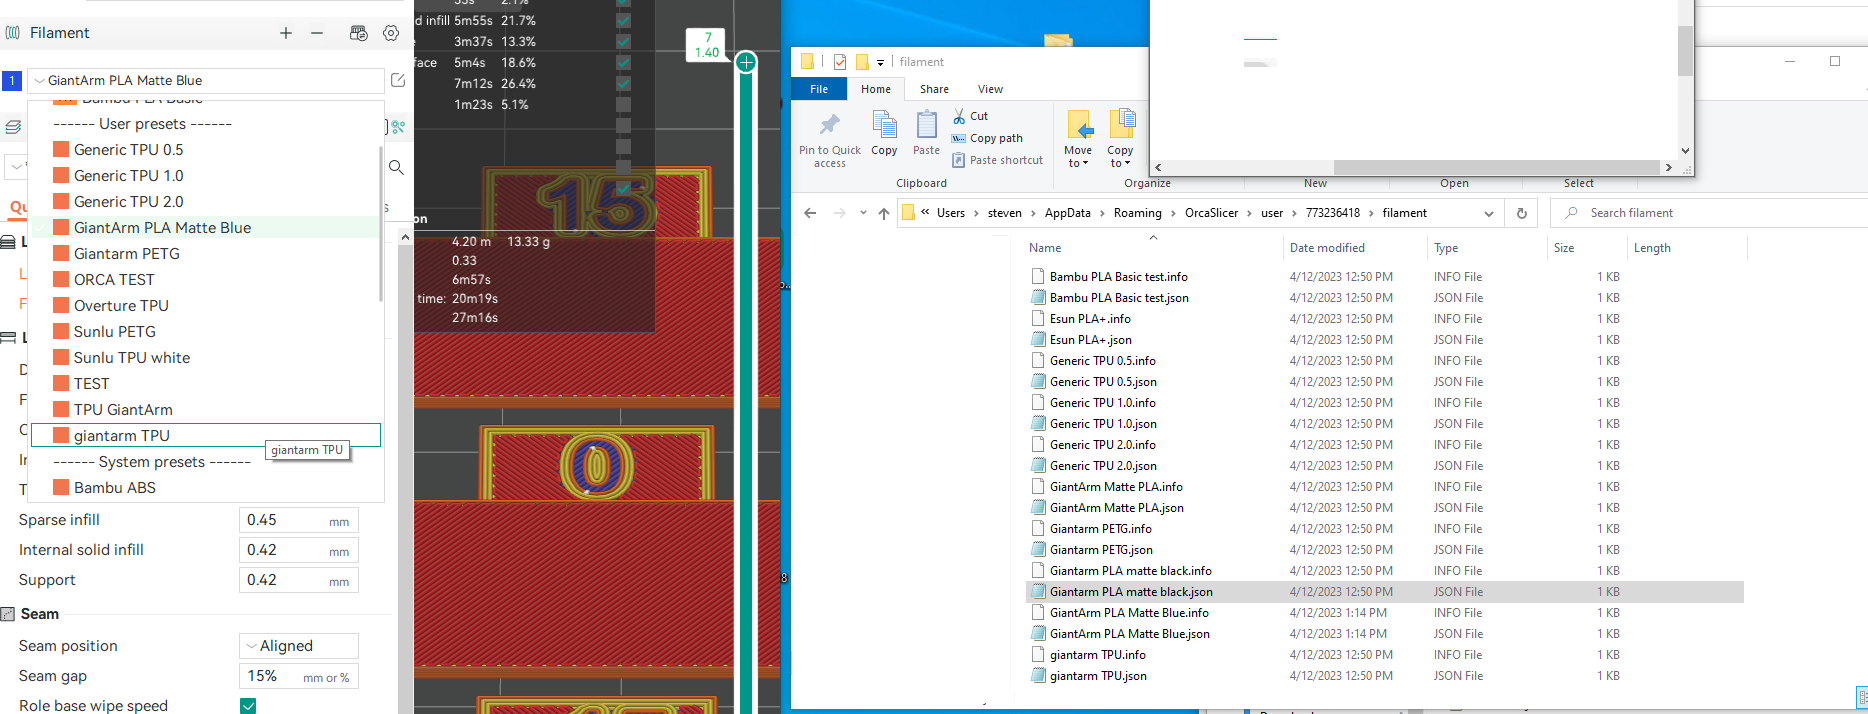Image resolution: width=1868 pixels, height=714 pixels.
Task: Select giantarm TPU preset in list
Action: coord(206,436)
